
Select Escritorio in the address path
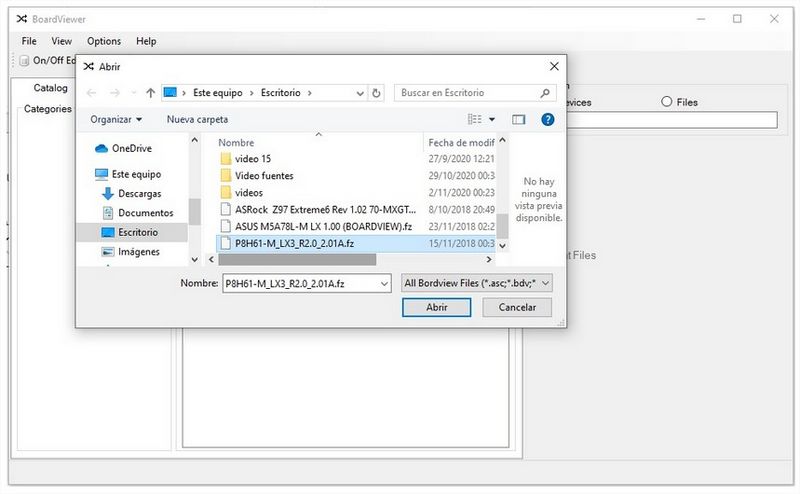[281, 93]
